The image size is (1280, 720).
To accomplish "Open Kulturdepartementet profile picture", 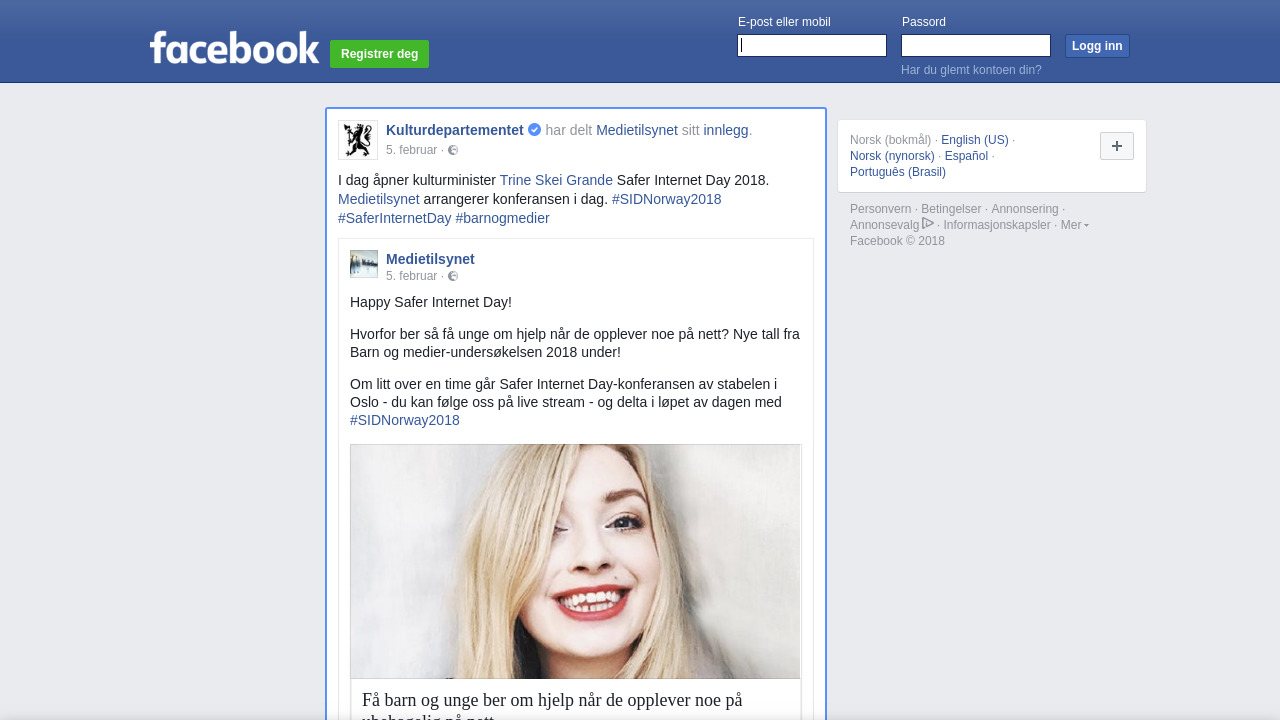I will [358, 140].
